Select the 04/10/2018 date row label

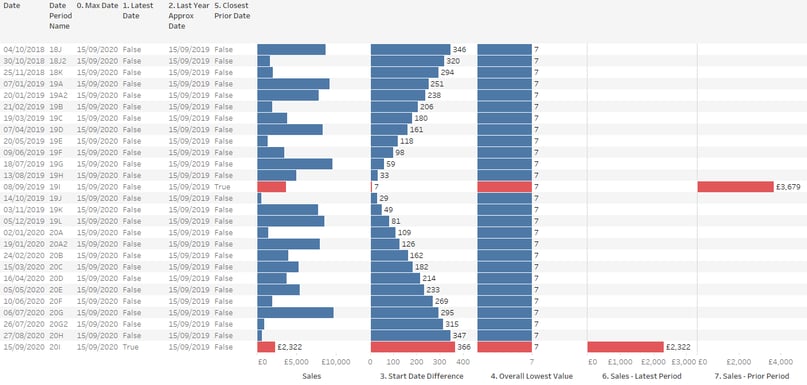coord(24,49)
